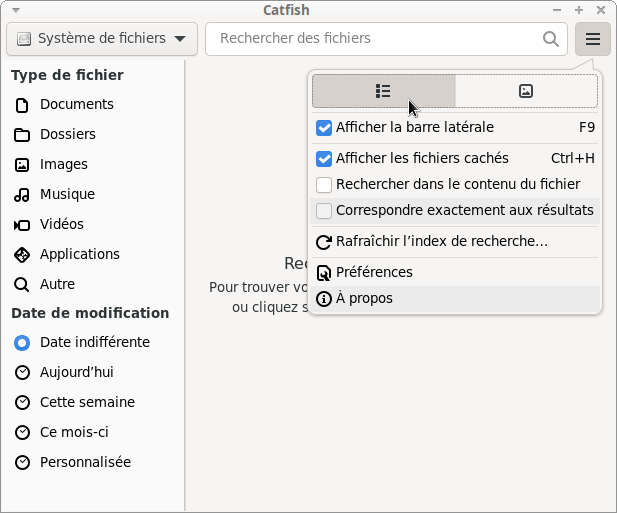Uncheck Afficher la barre latérale

324,128
